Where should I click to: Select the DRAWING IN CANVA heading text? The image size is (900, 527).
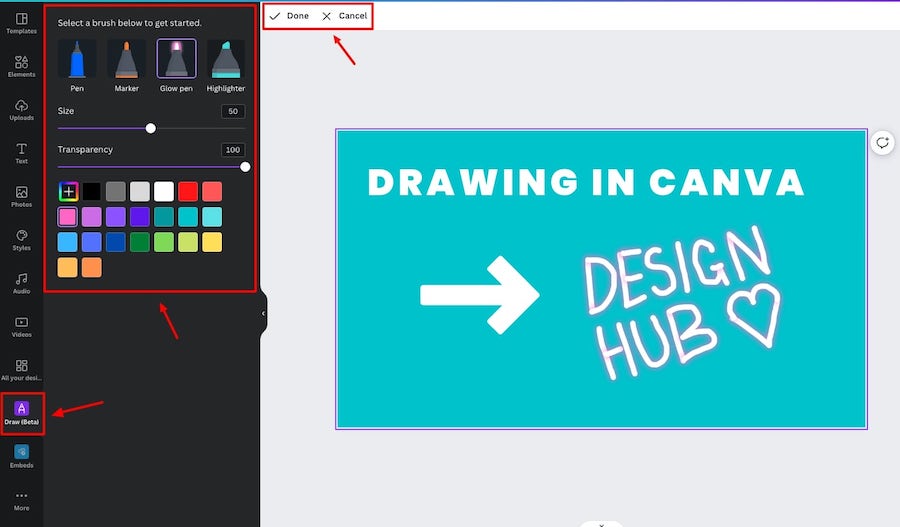point(585,183)
